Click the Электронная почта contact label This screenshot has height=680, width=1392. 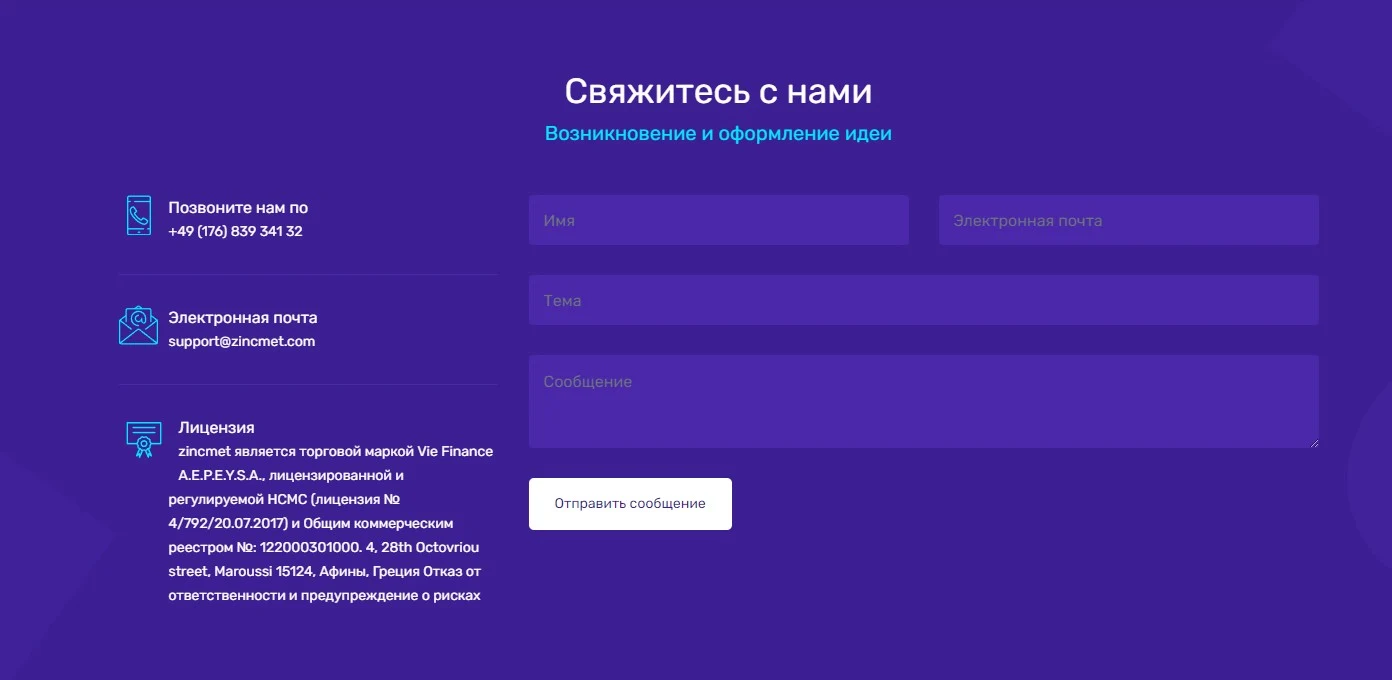click(x=243, y=318)
